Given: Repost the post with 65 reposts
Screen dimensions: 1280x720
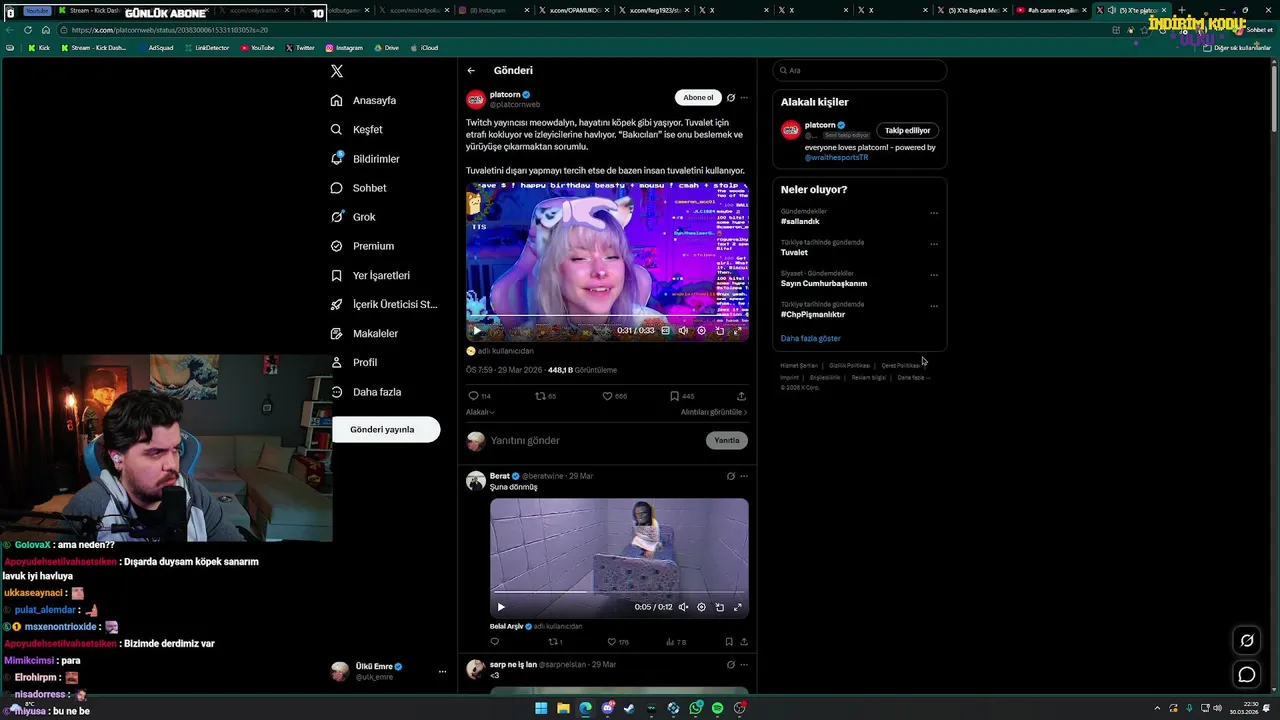Looking at the screenshot, I should [546, 396].
